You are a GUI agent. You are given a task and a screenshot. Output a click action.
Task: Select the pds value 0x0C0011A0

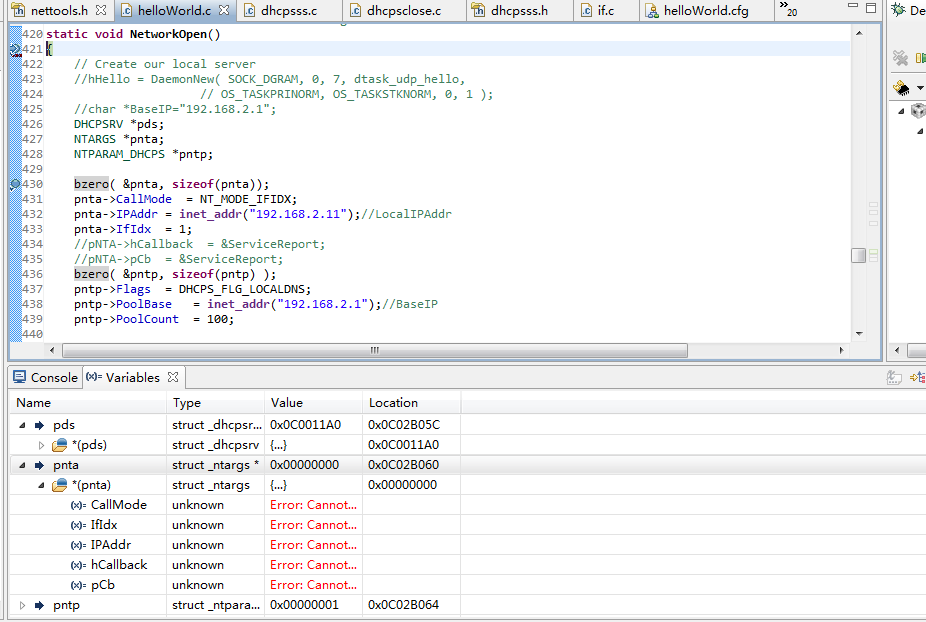pyautogui.click(x=305, y=425)
